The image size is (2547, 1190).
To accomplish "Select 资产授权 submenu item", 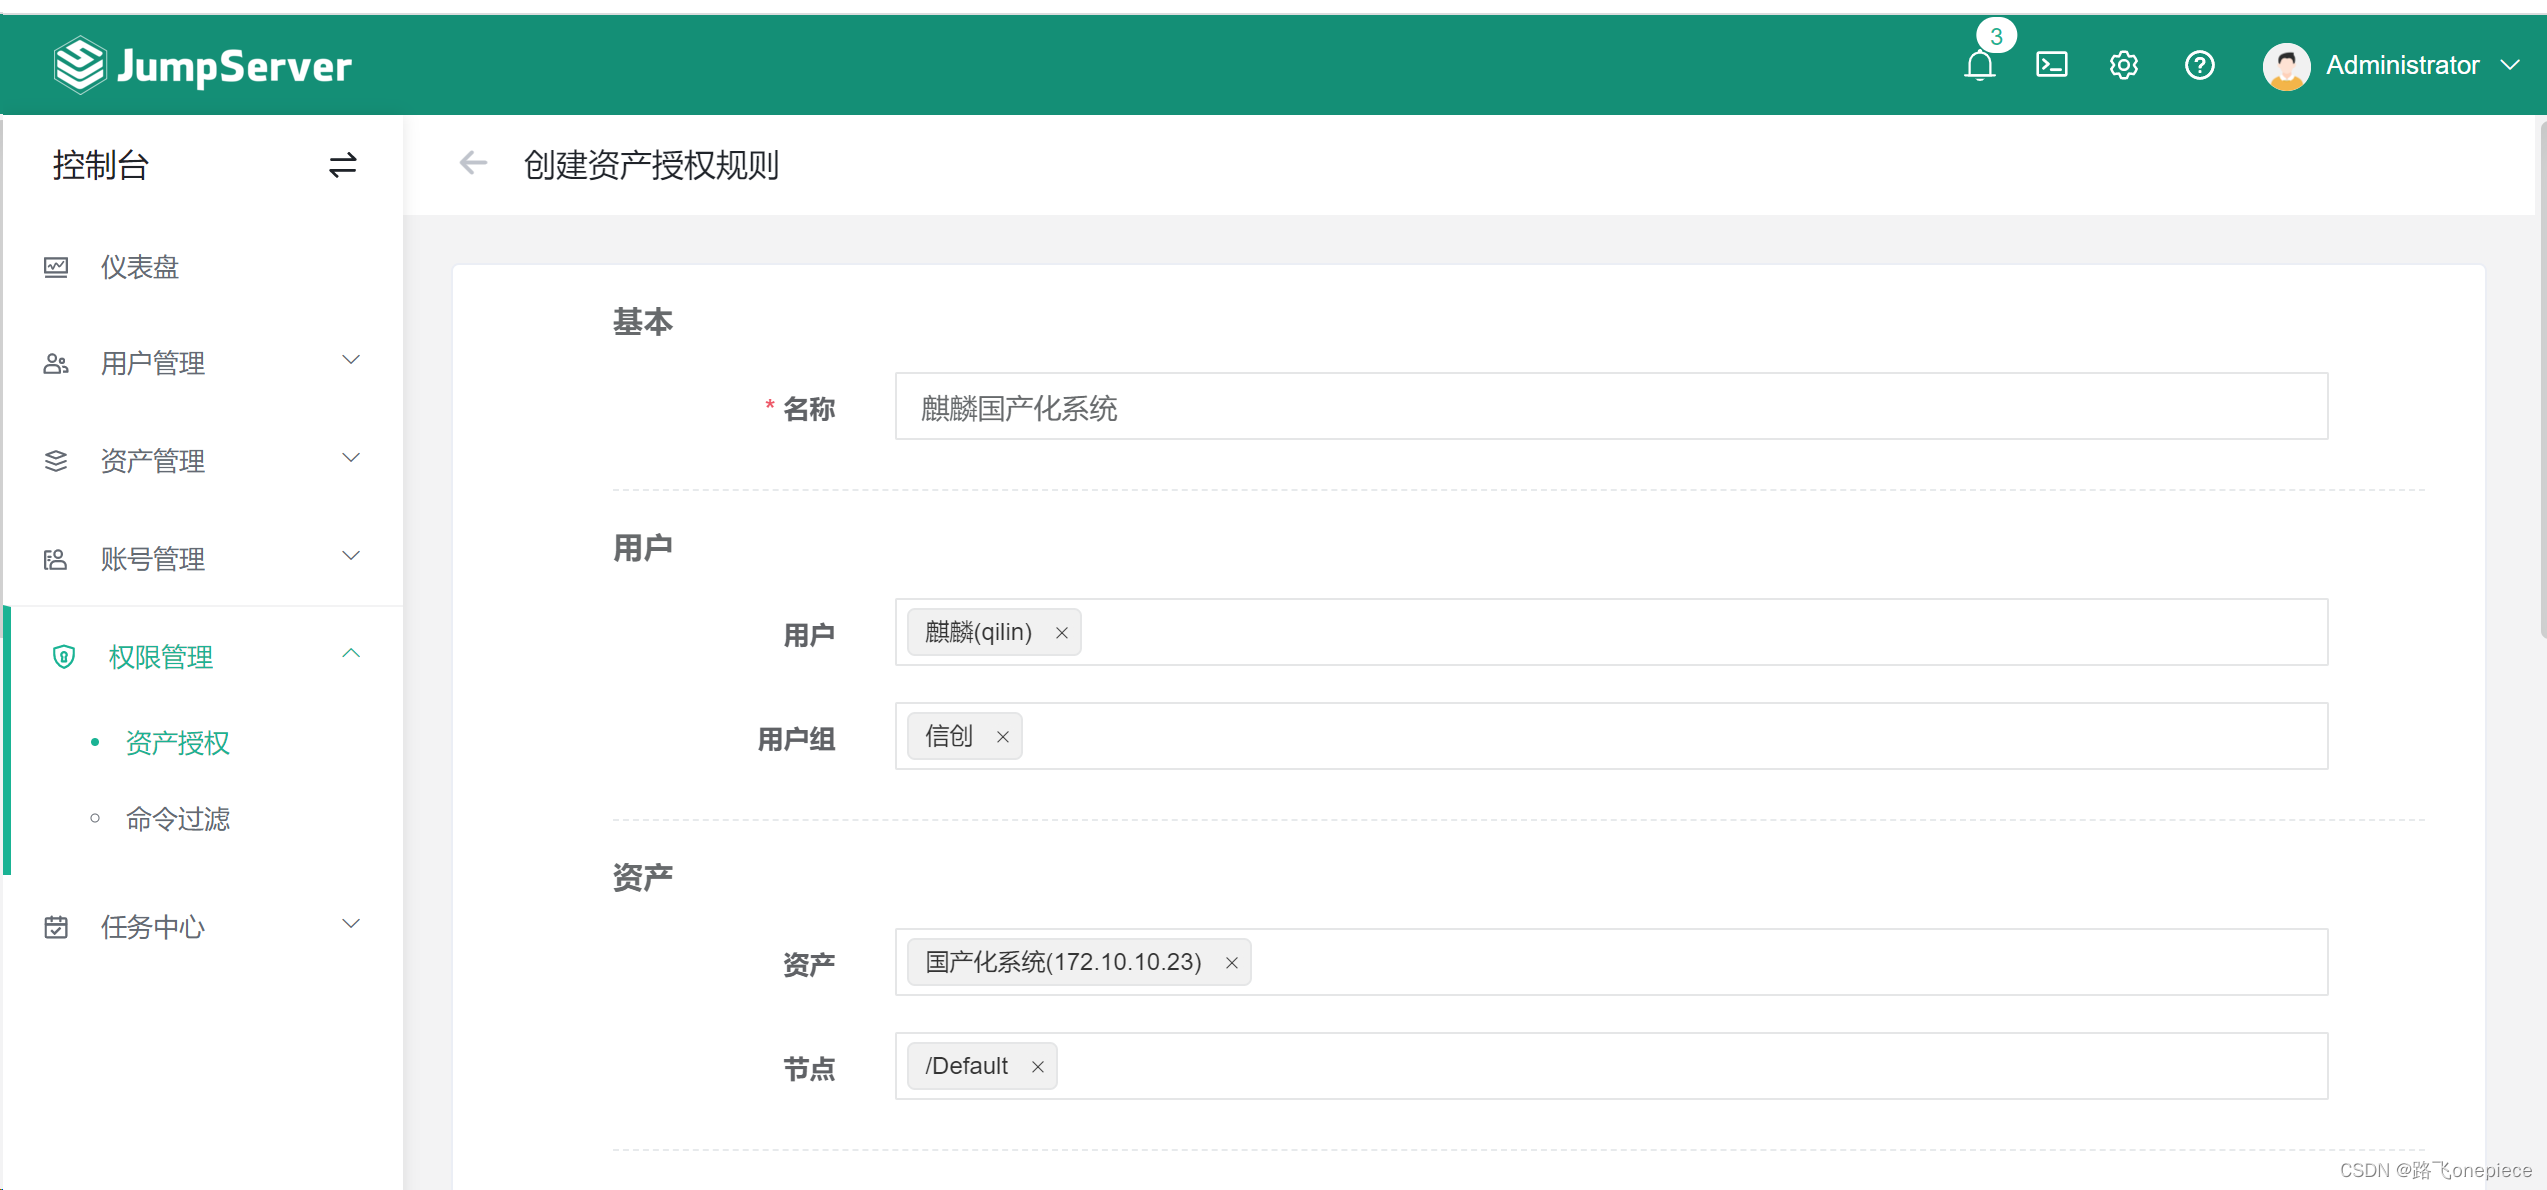I will pyautogui.click(x=178, y=743).
